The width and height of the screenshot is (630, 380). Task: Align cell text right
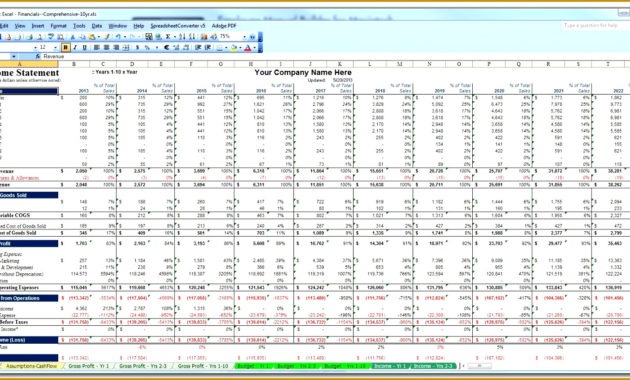(x=117, y=47)
